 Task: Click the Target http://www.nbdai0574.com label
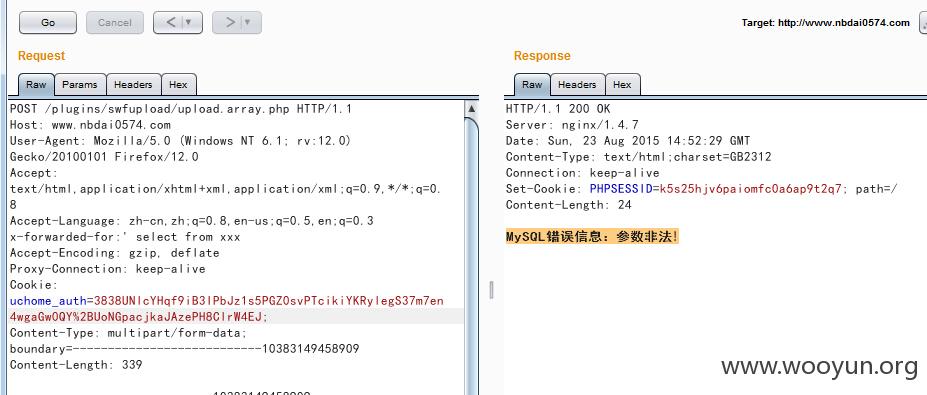coord(825,23)
